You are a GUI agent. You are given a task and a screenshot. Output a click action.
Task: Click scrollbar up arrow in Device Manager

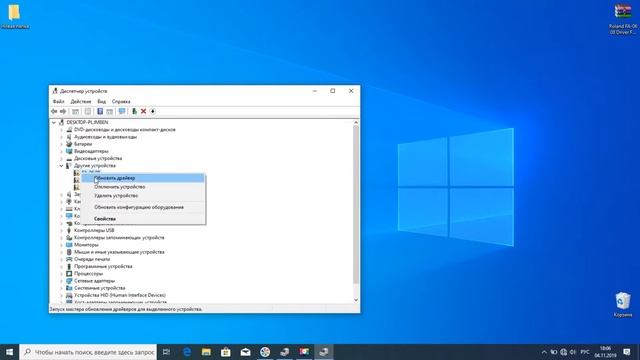coord(356,122)
